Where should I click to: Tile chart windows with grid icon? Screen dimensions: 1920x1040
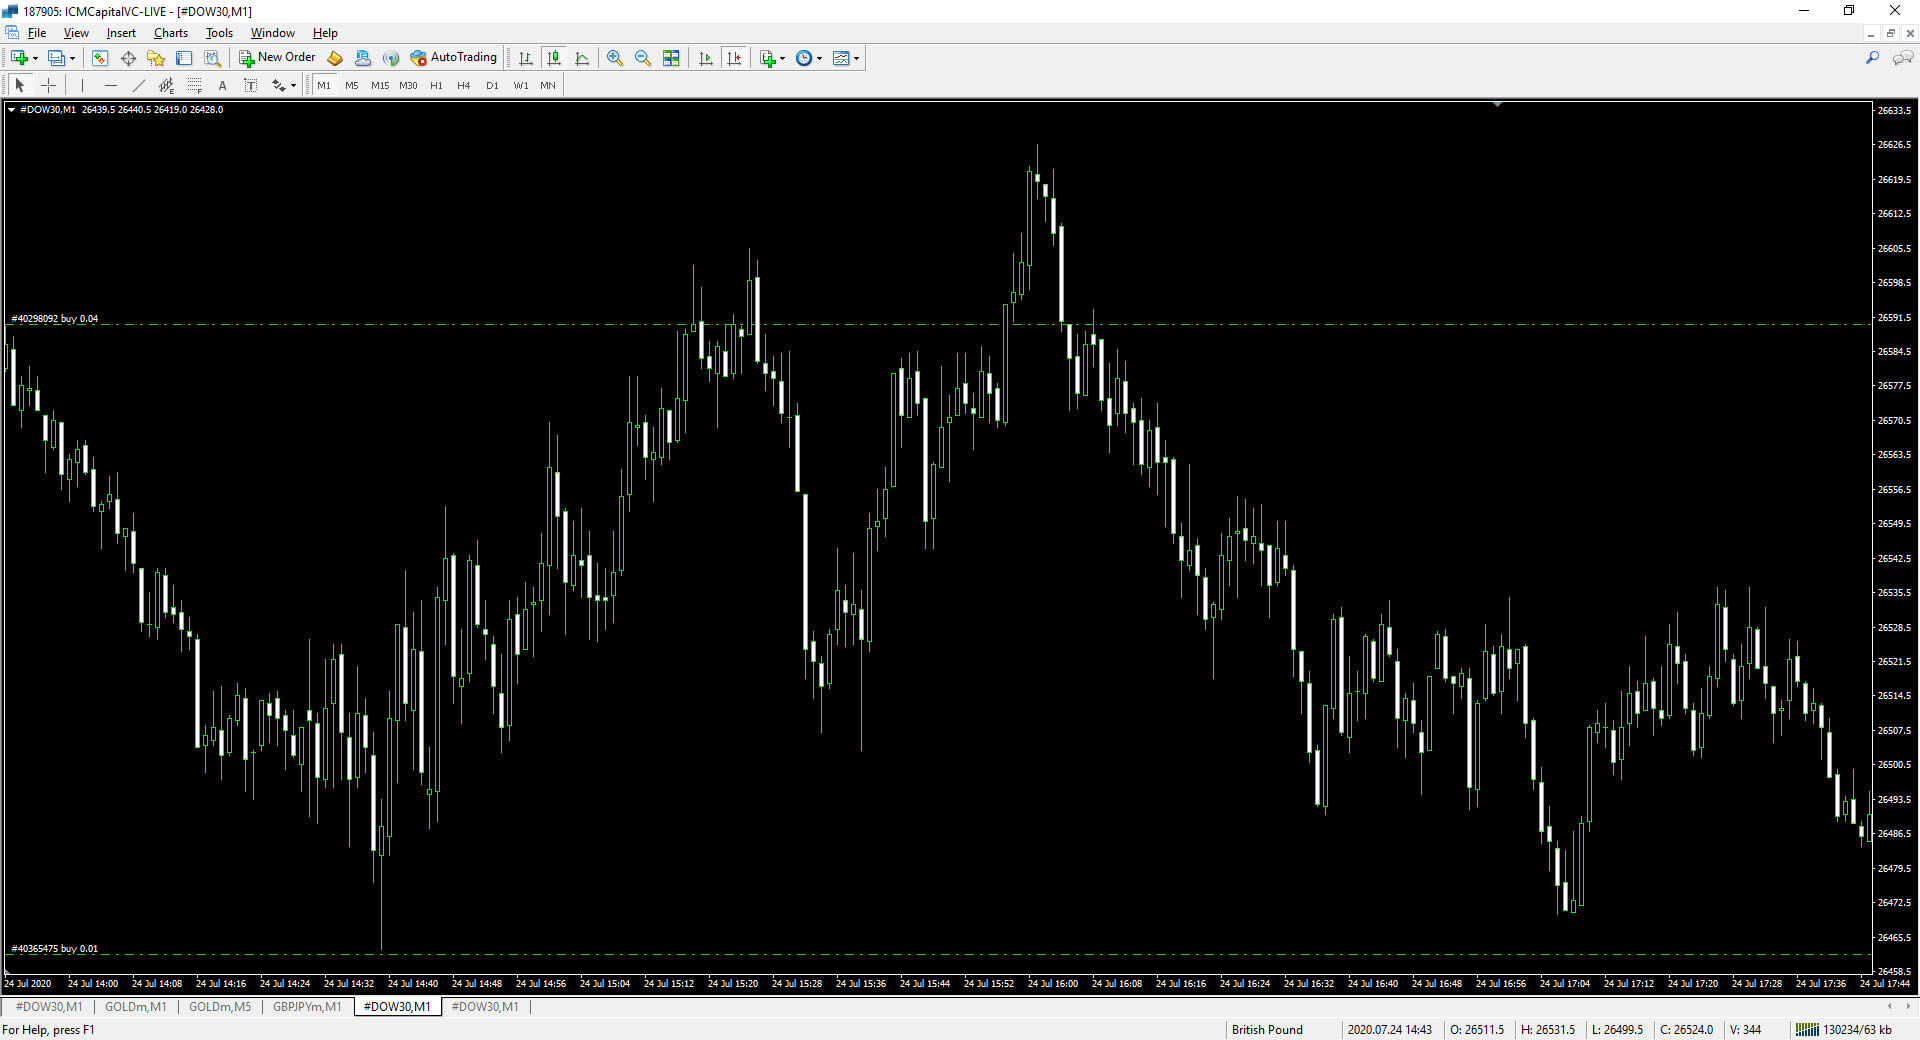tap(671, 58)
